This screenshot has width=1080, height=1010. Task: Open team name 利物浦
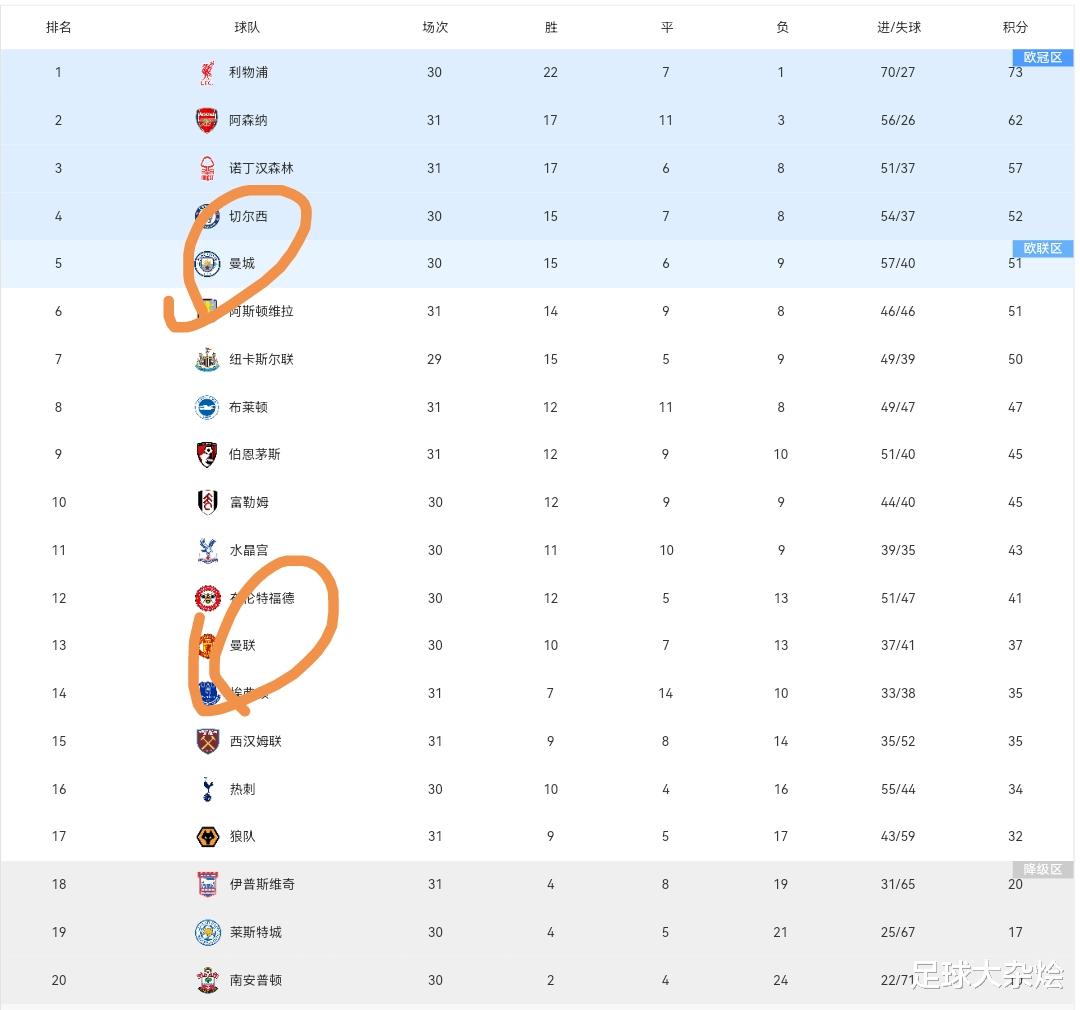pos(248,72)
